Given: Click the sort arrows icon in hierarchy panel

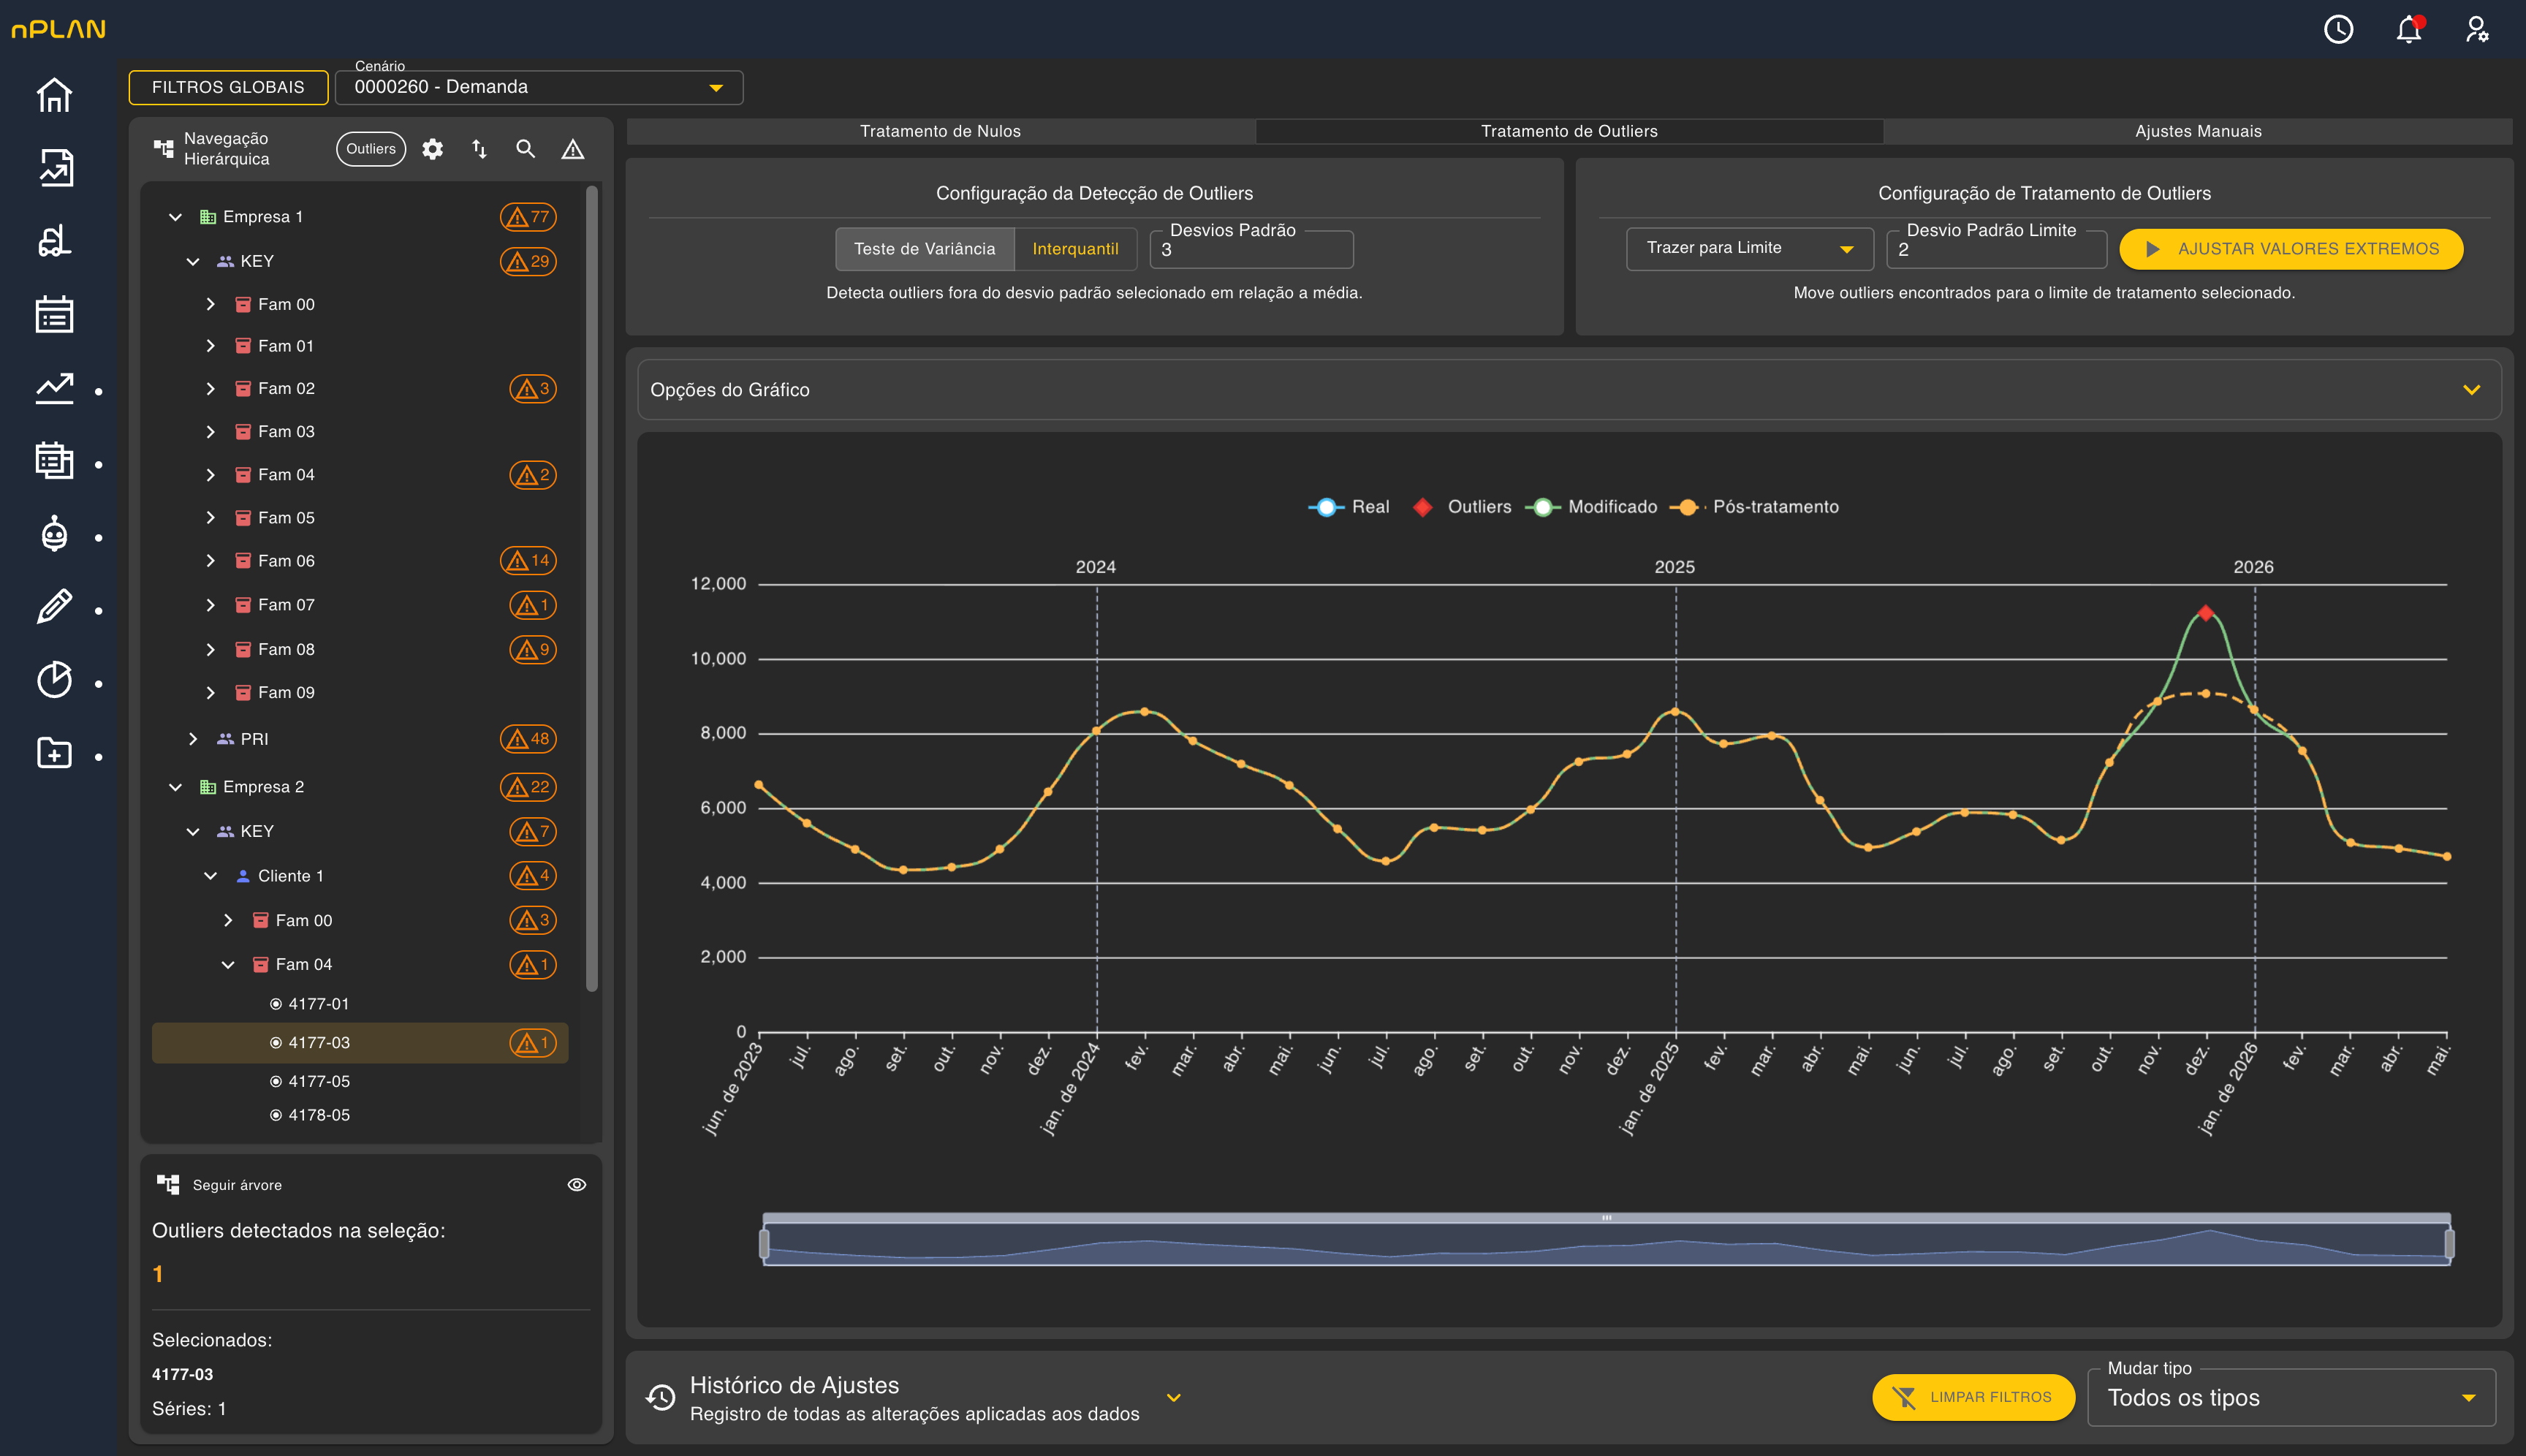Looking at the screenshot, I should click(x=479, y=149).
